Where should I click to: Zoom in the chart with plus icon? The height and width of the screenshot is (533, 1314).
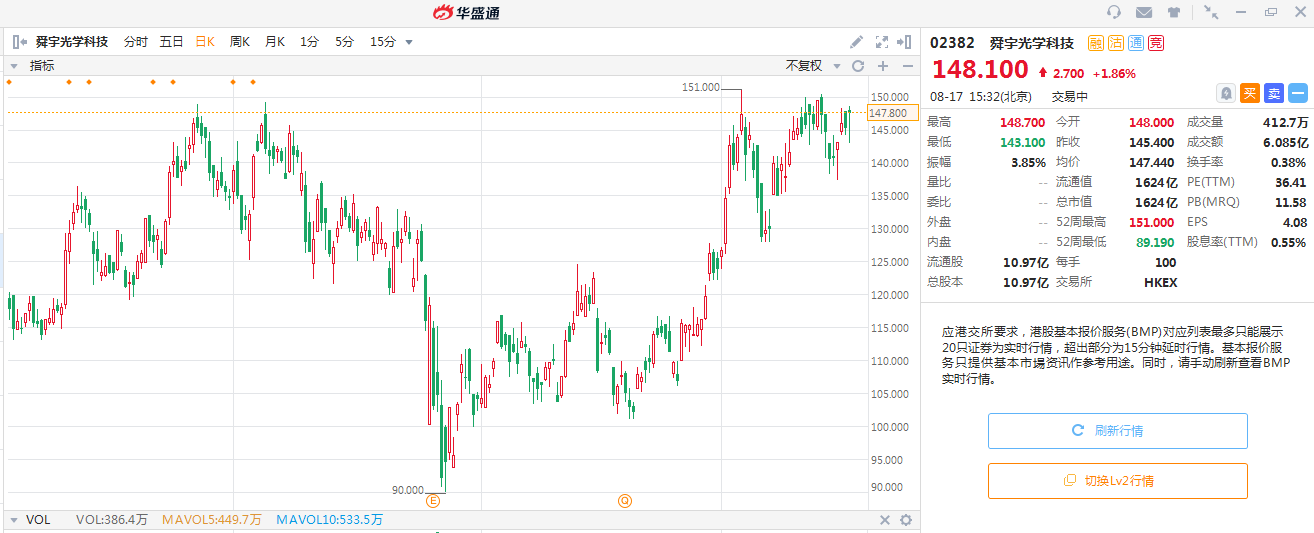[x=882, y=66]
